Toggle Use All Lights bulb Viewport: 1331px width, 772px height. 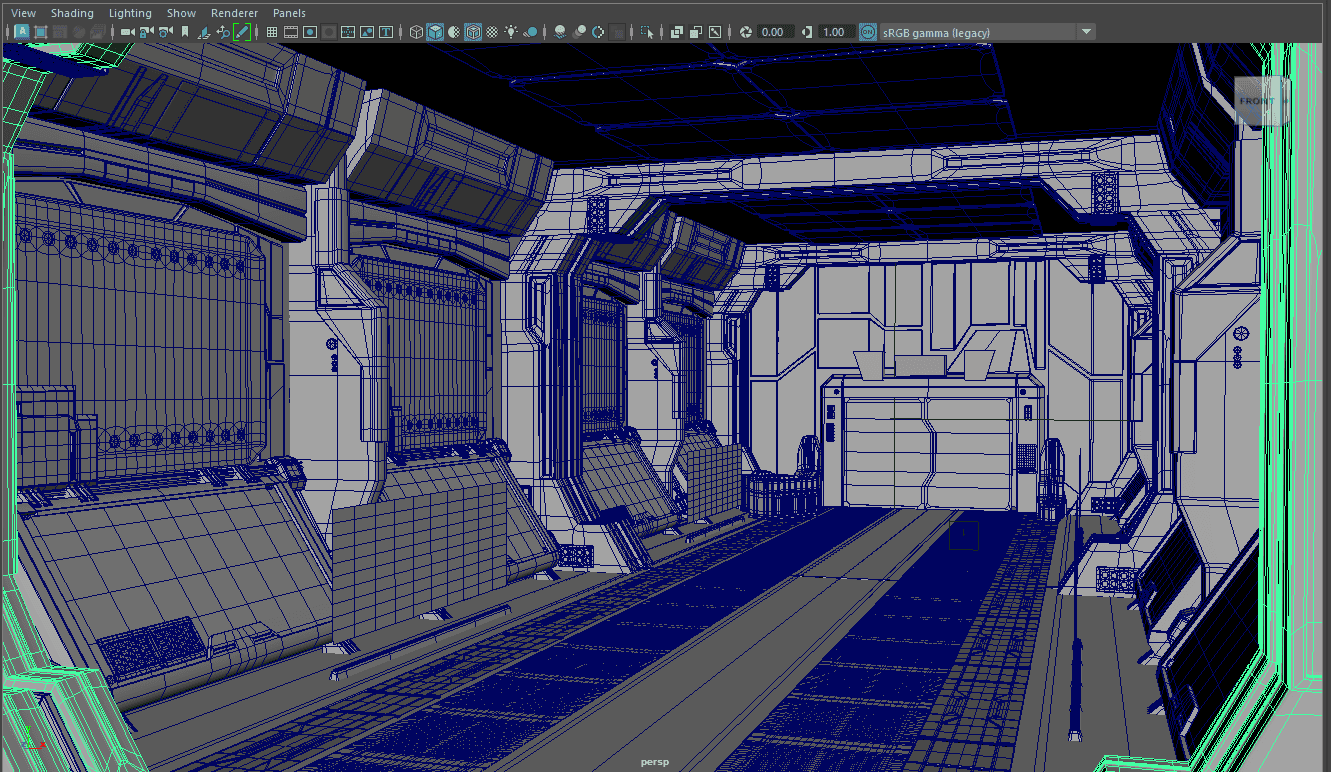coord(512,32)
